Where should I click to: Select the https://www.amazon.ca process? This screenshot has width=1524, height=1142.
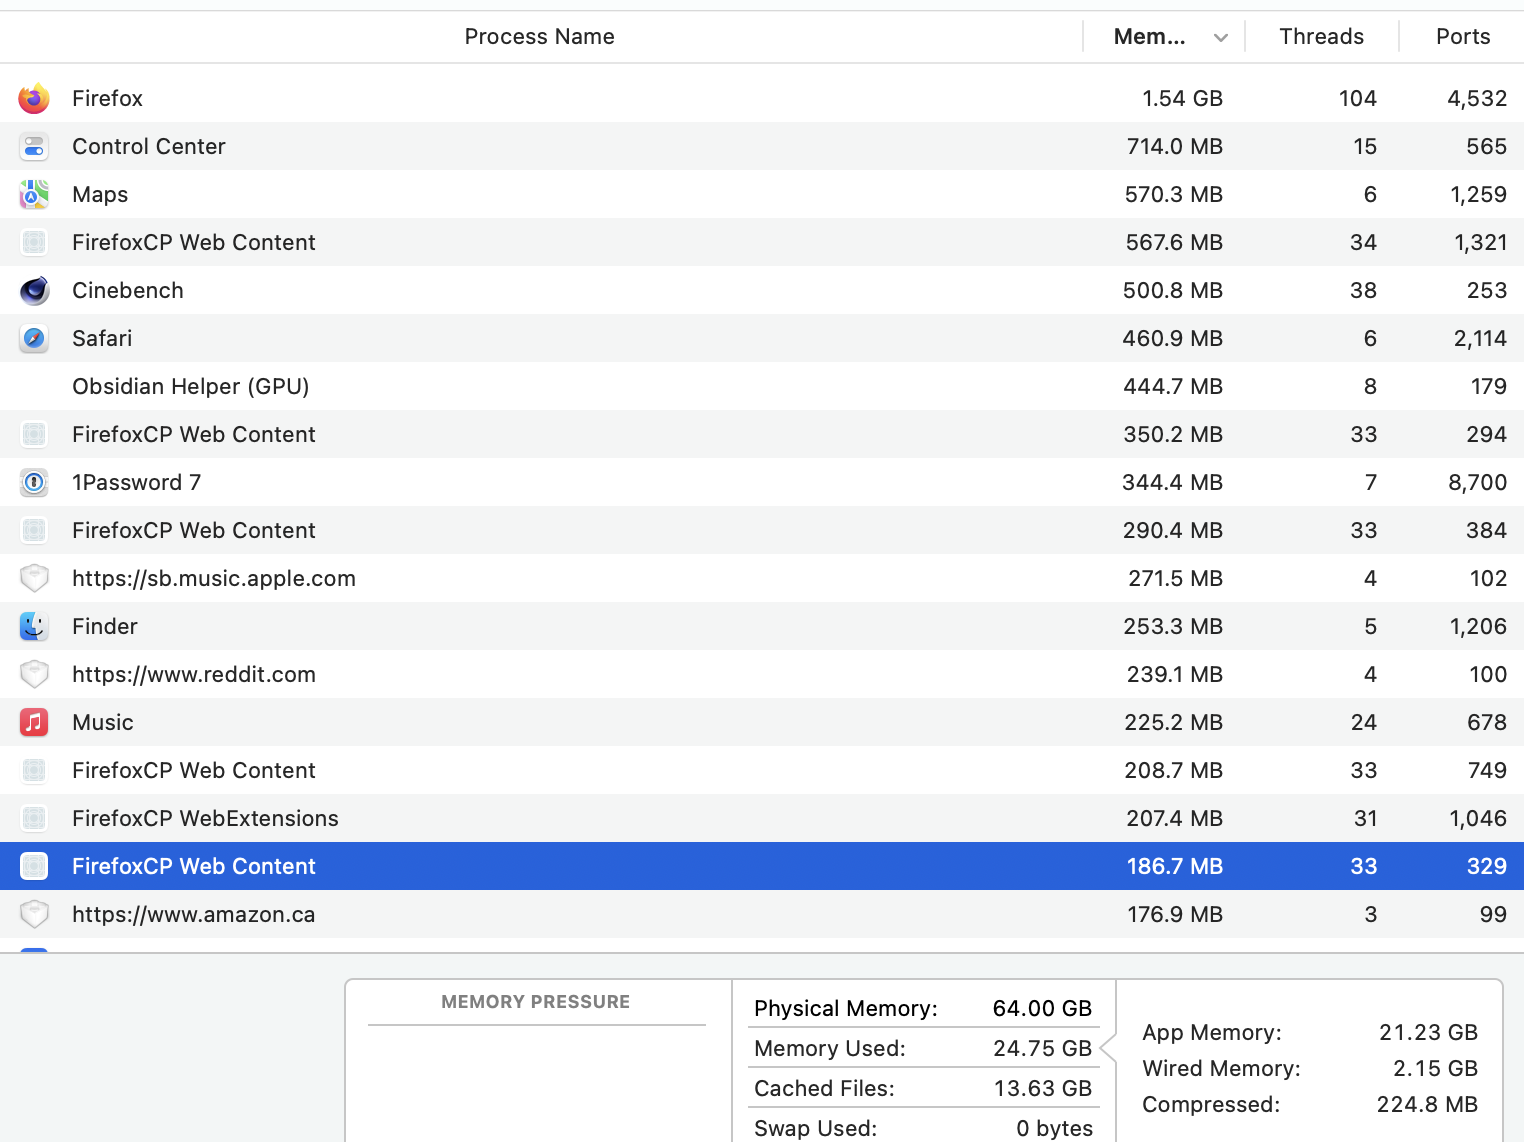[x=194, y=914]
